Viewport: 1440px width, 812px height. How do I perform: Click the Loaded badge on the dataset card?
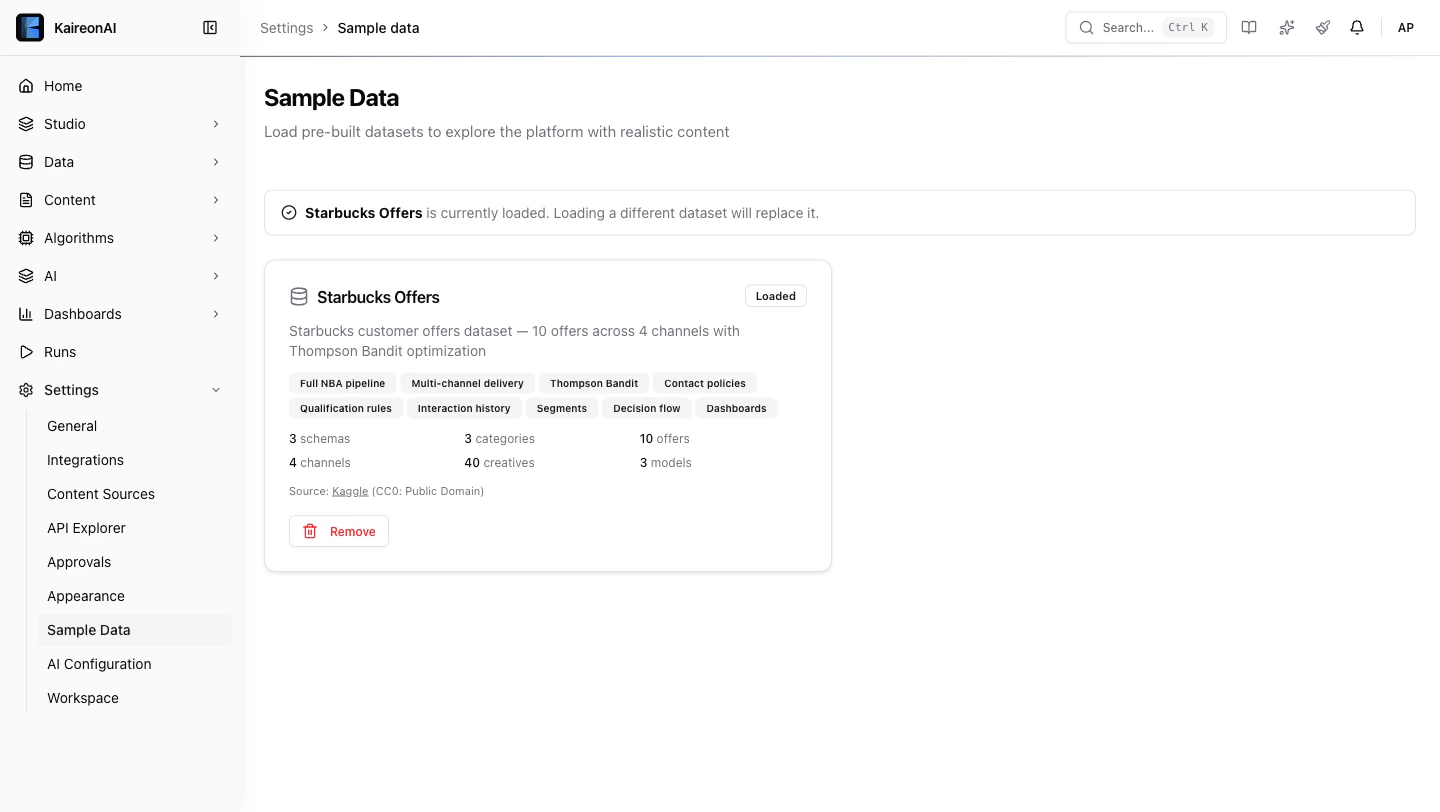point(775,295)
